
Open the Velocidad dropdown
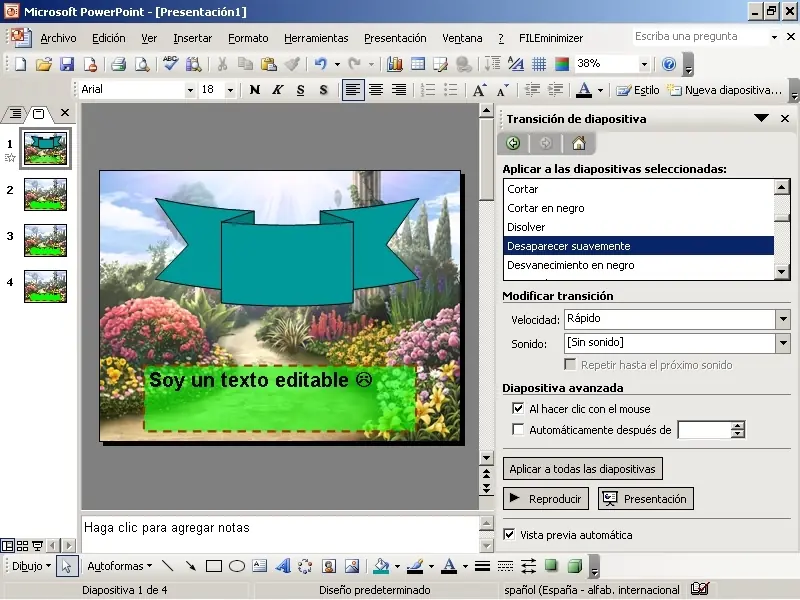782,319
